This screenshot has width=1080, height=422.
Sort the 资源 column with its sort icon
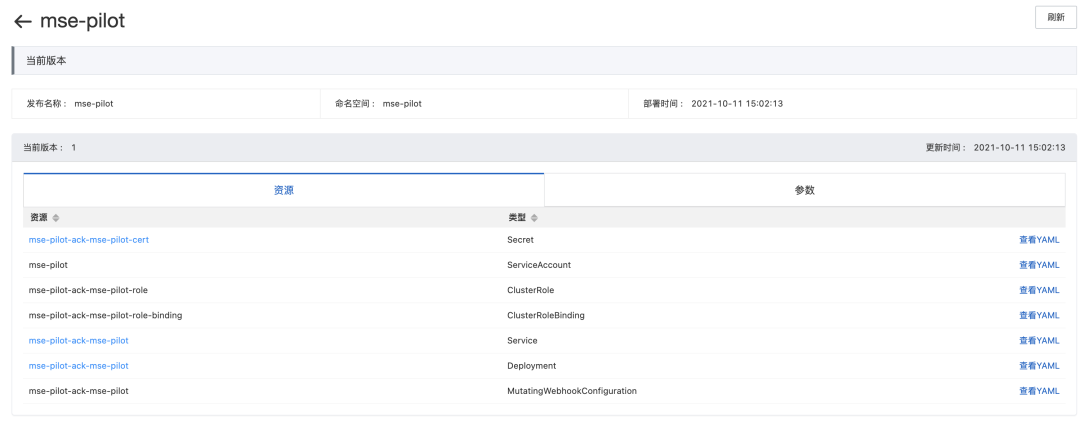(56, 218)
